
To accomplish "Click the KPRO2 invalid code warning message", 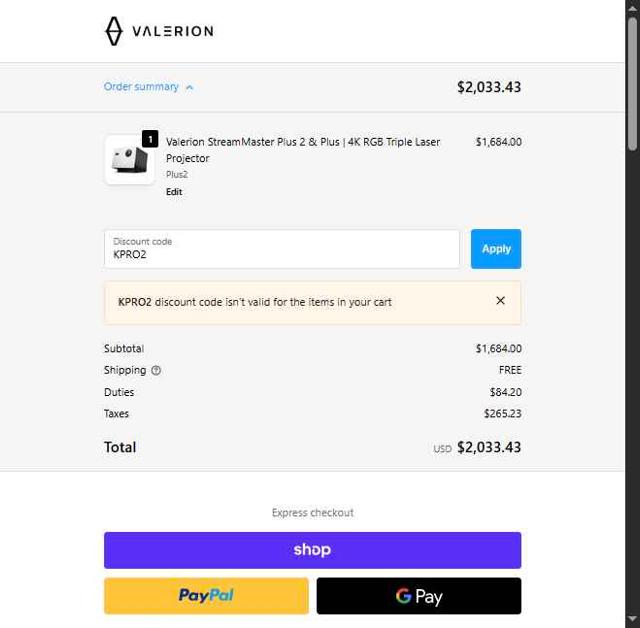I will coord(255,302).
